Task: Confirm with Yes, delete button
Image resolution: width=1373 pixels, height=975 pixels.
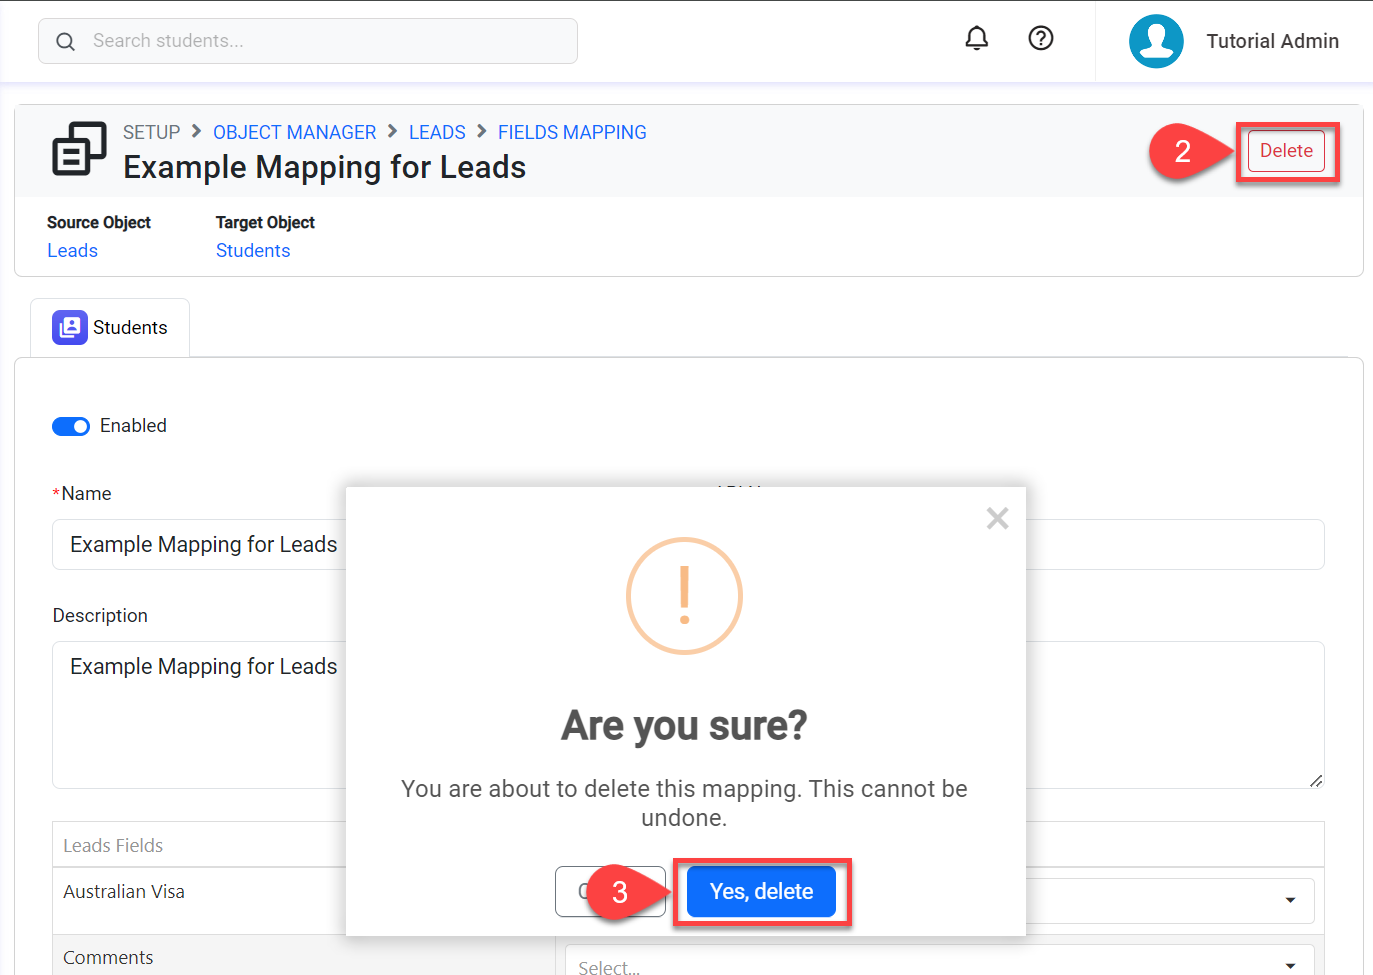Action: (761, 891)
